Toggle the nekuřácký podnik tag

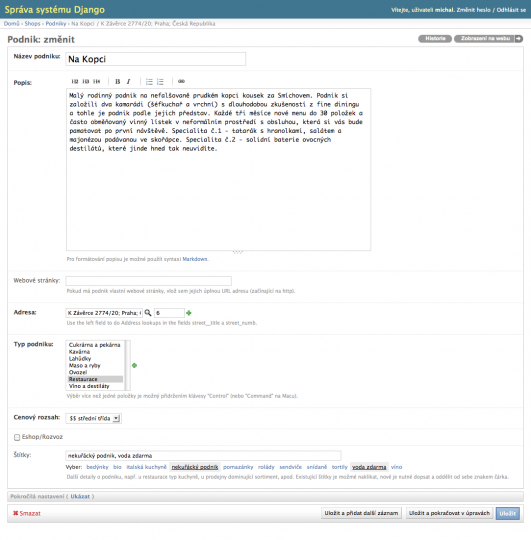click(x=195, y=467)
